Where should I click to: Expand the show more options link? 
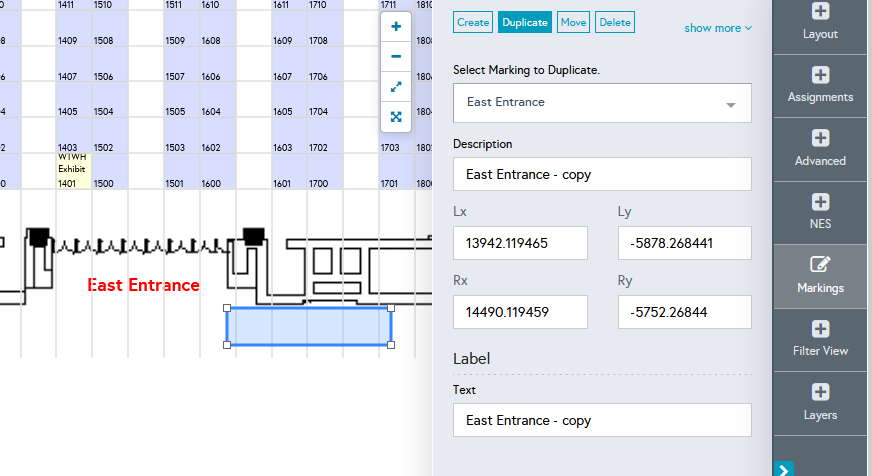click(718, 28)
